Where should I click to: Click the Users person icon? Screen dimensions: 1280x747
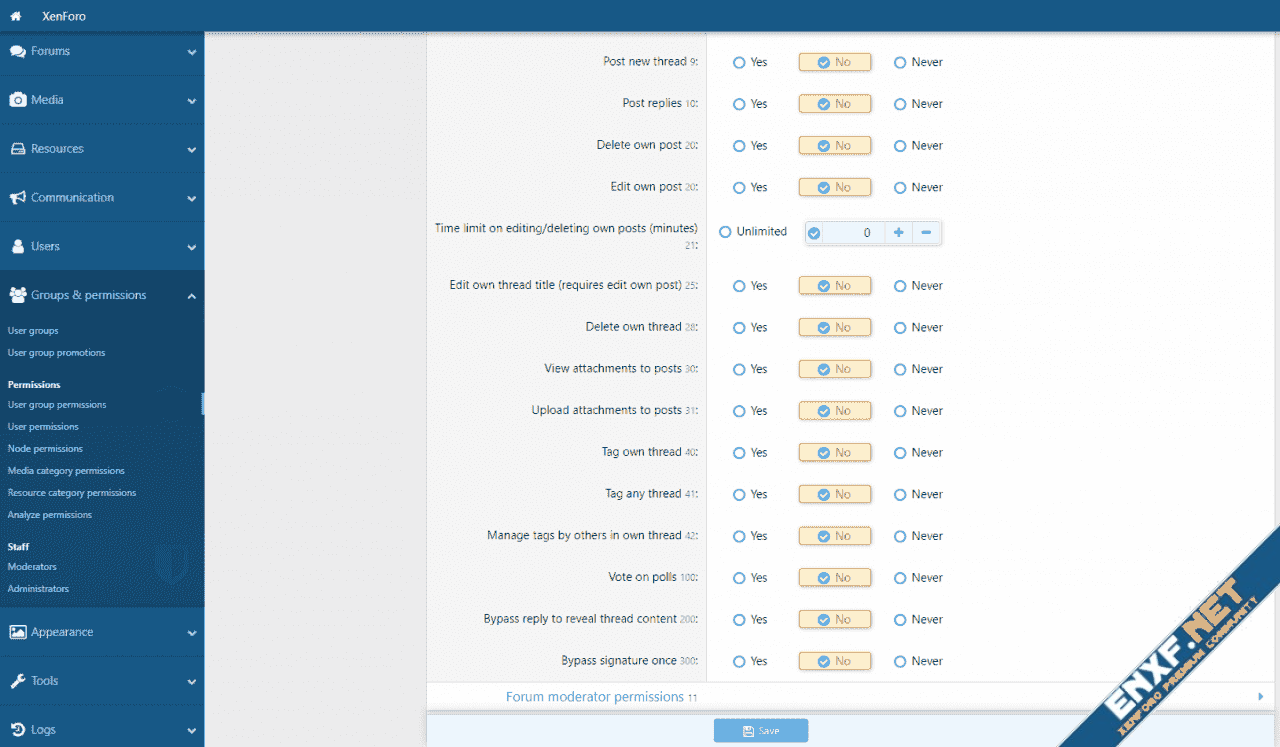(x=17, y=246)
